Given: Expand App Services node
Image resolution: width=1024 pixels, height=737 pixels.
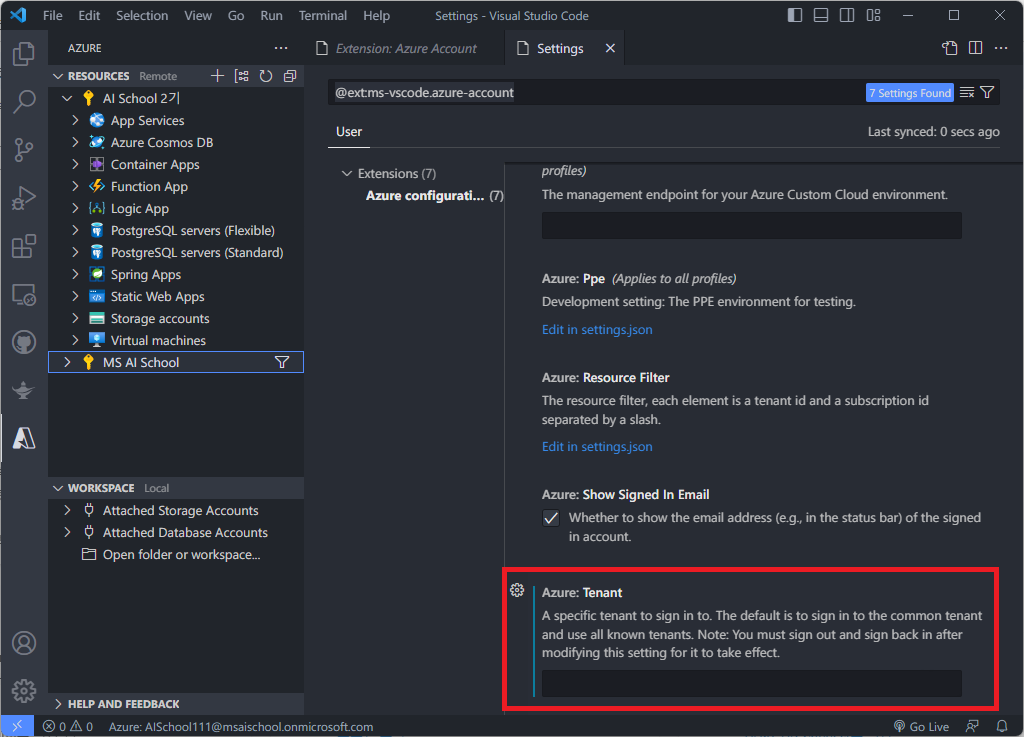Looking at the screenshot, I should (x=75, y=121).
